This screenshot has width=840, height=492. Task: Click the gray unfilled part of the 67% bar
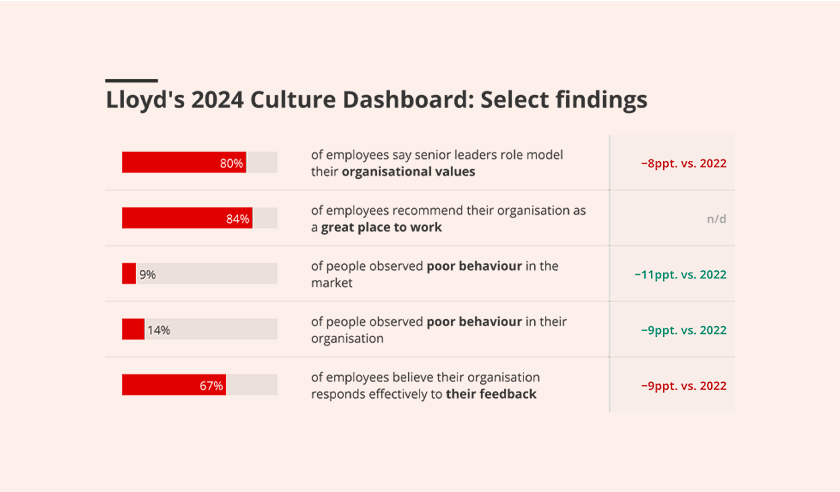[251, 385]
